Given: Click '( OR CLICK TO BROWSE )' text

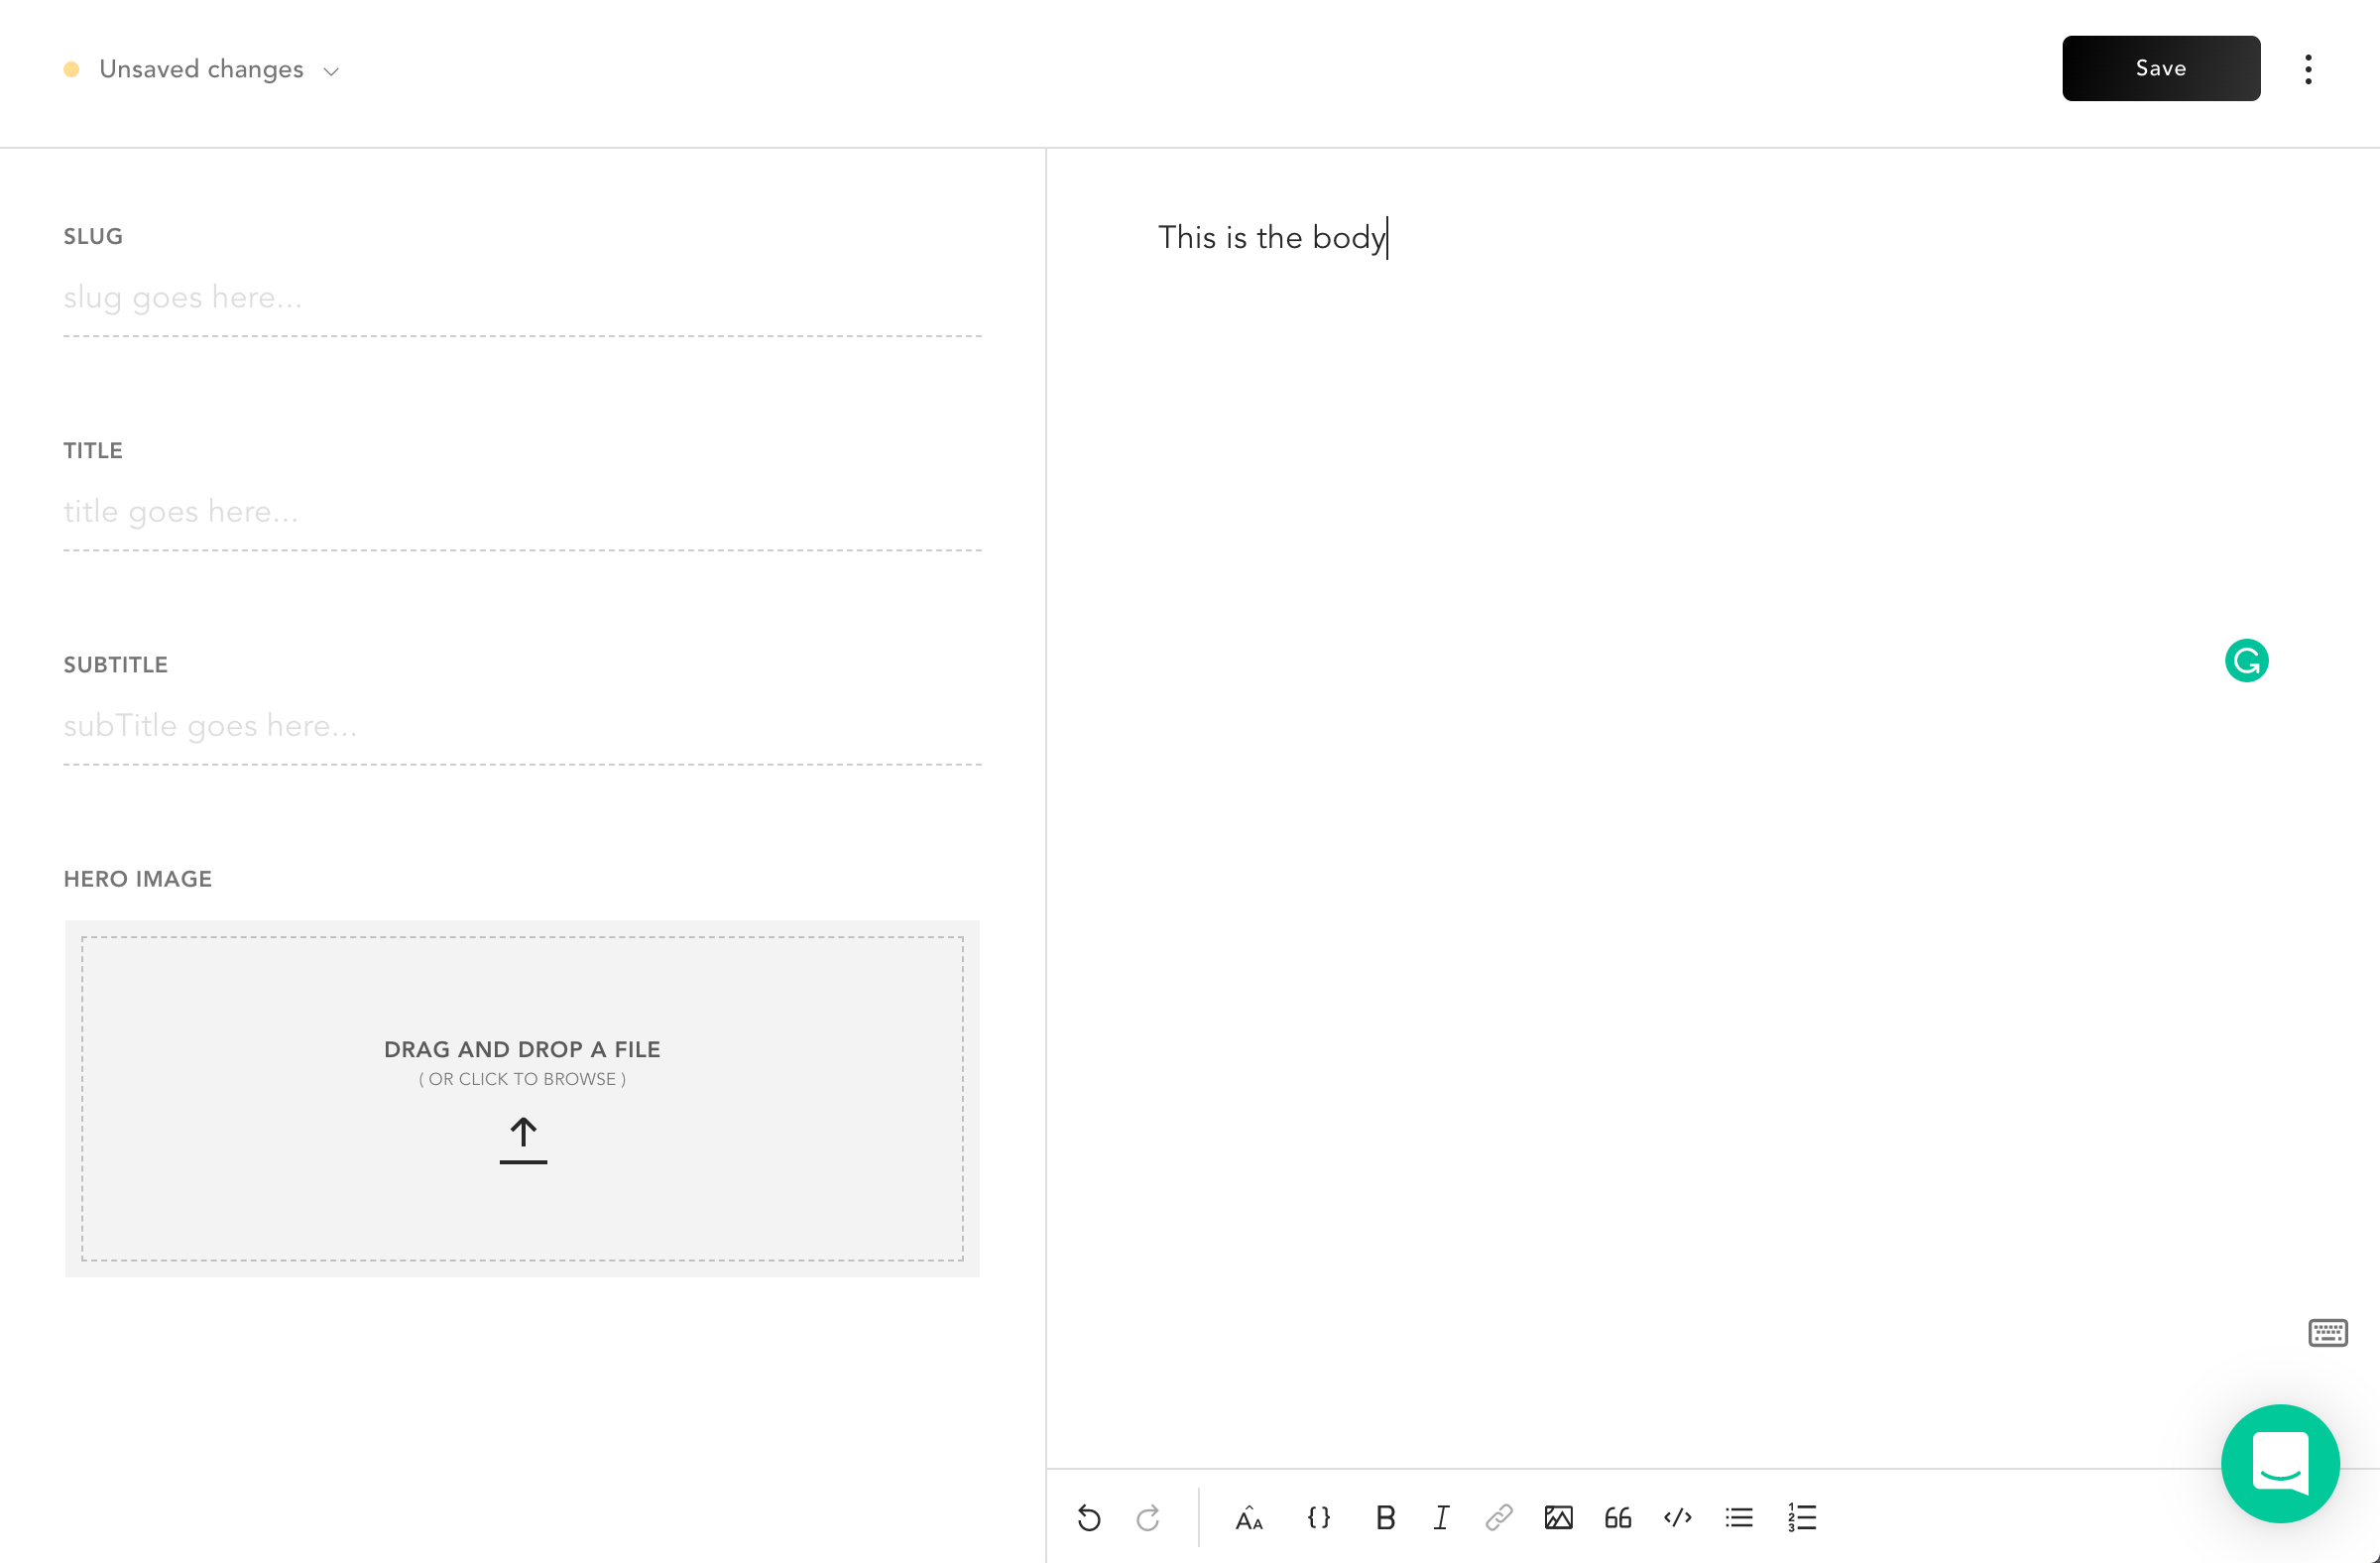Looking at the screenshot, I should tap(522, 1079).
